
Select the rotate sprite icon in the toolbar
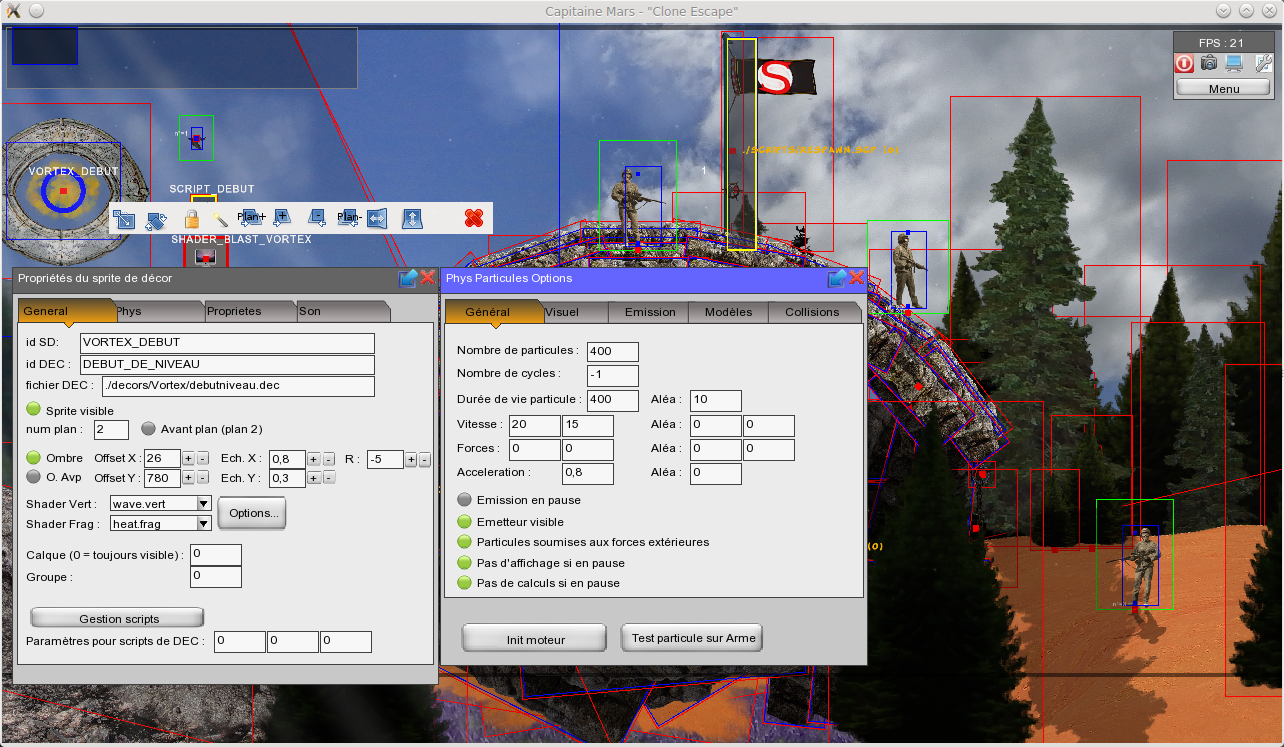156,218
